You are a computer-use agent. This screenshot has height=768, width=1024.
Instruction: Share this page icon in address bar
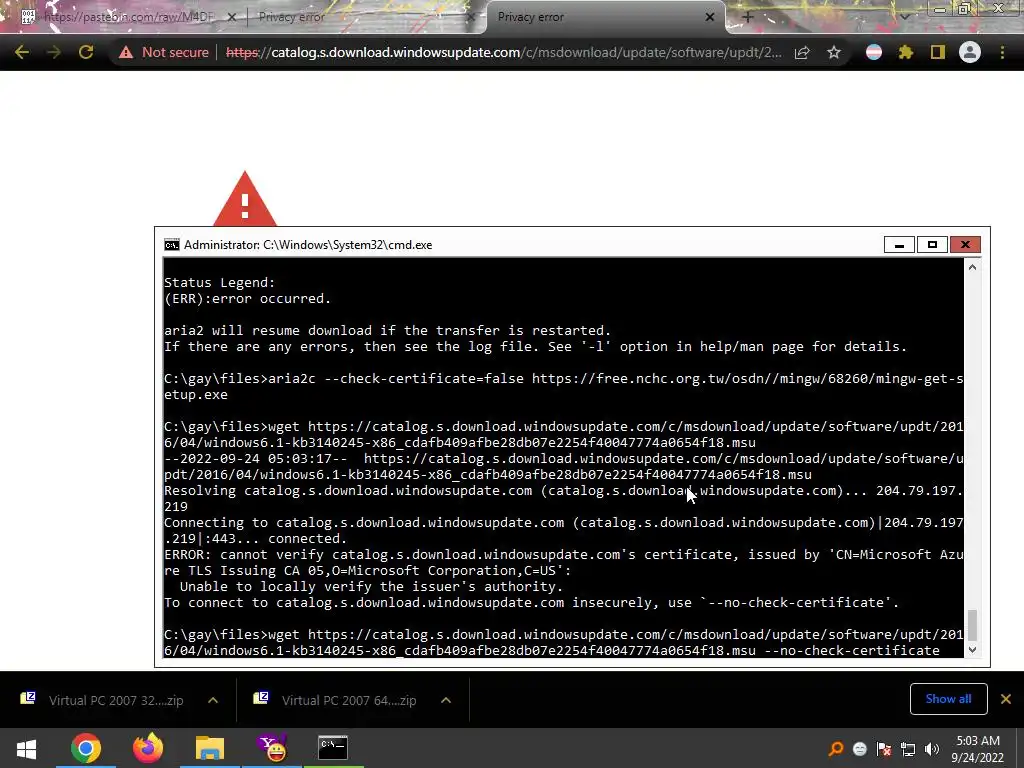pyautogui.click(x=802, y=52)
